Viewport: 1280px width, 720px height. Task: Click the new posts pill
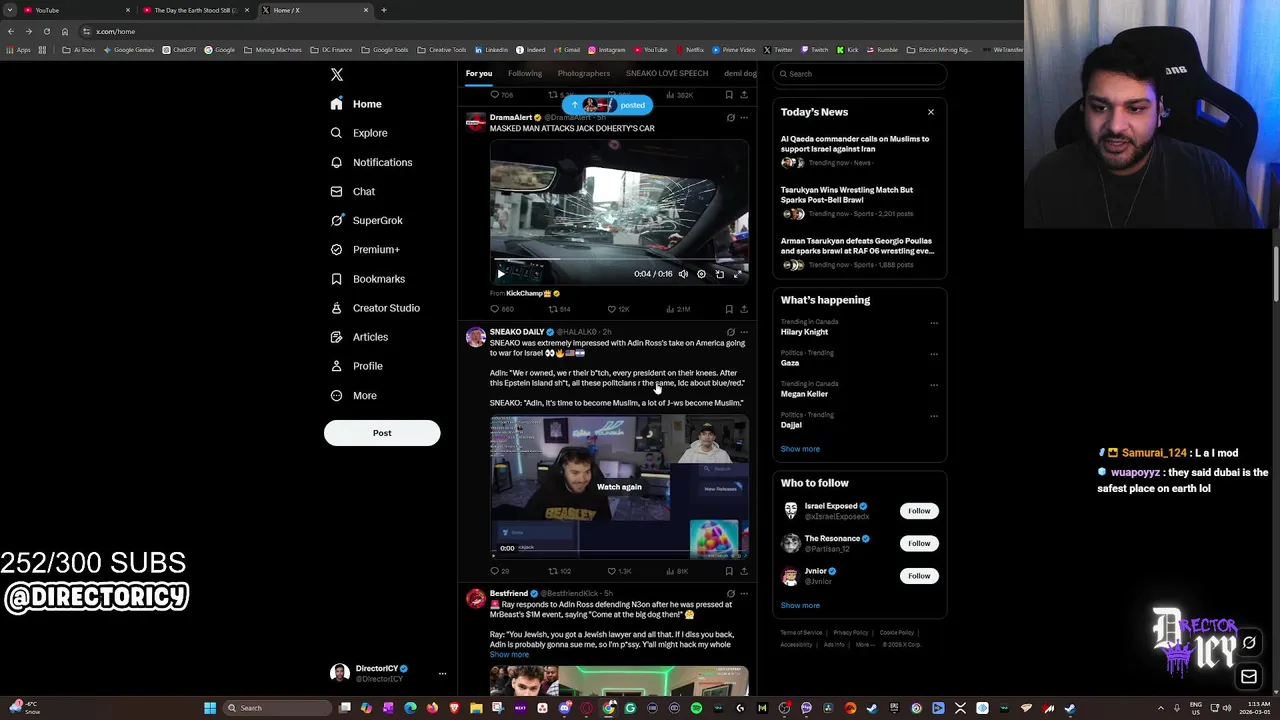tap(607, 105)
